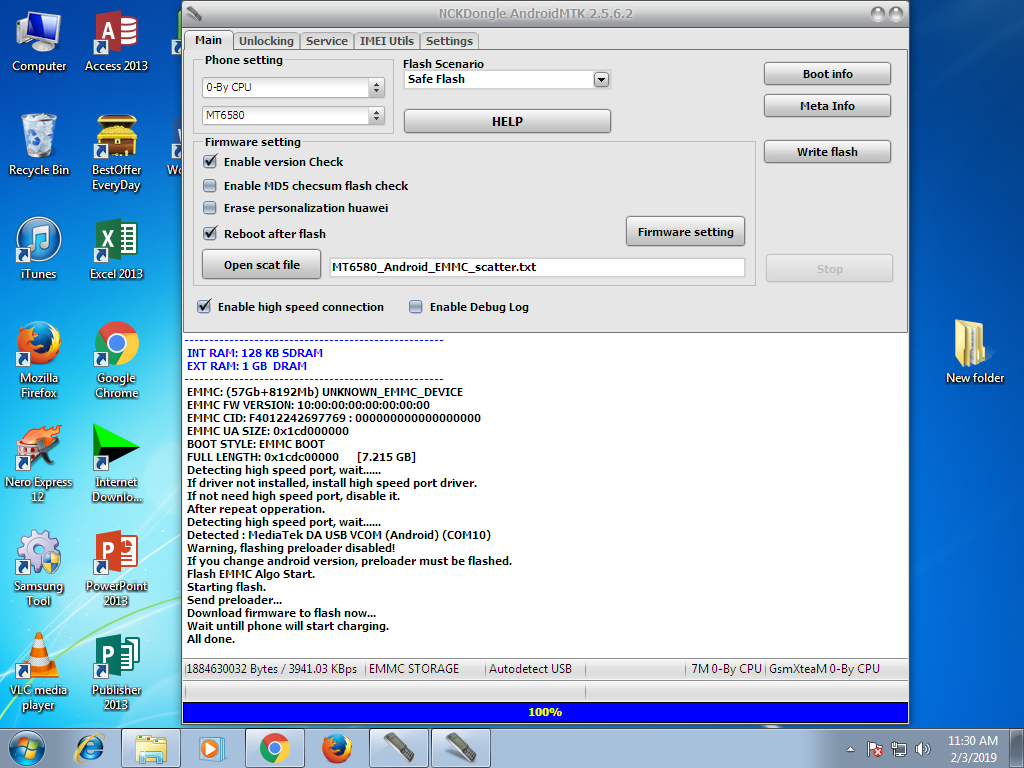Open the Flash Scenario Safe Flash dropdown

point(601,80)
